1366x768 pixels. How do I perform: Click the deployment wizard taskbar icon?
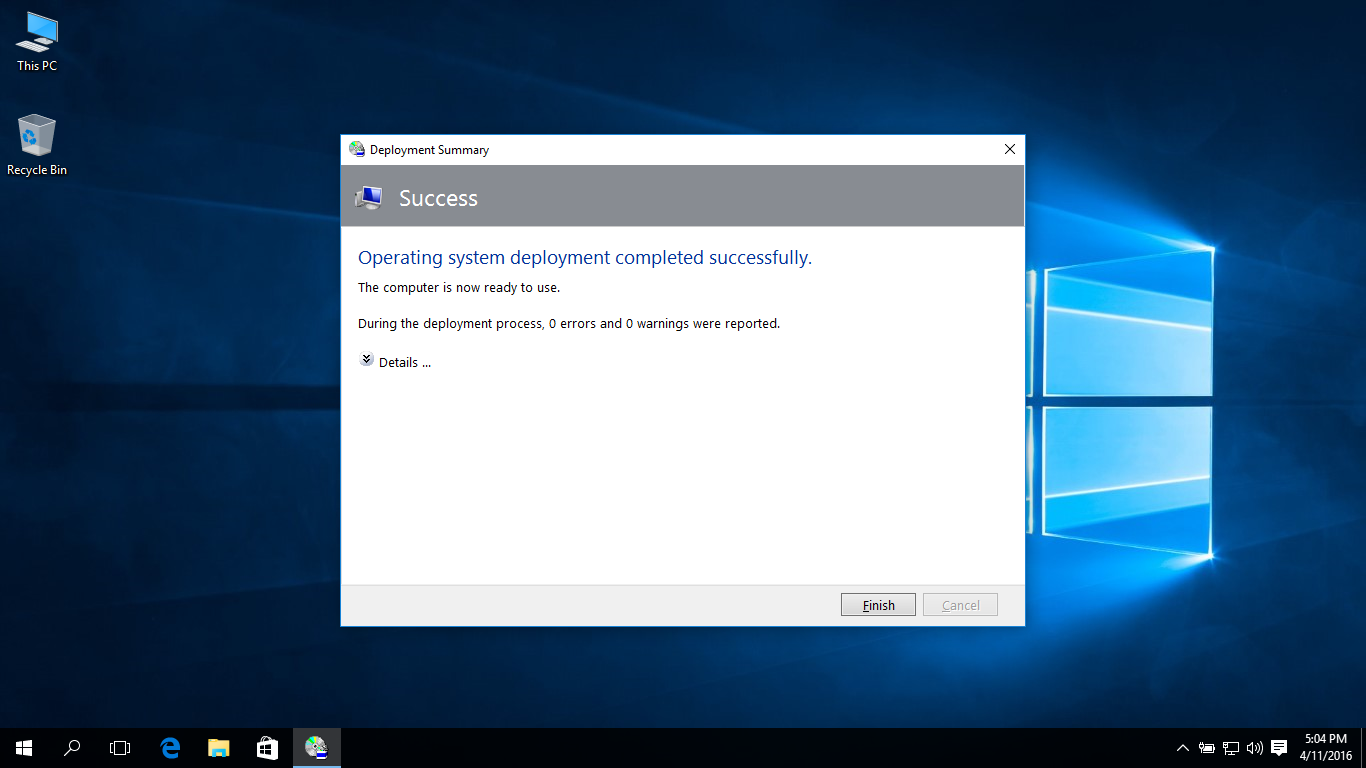(316, 748)
